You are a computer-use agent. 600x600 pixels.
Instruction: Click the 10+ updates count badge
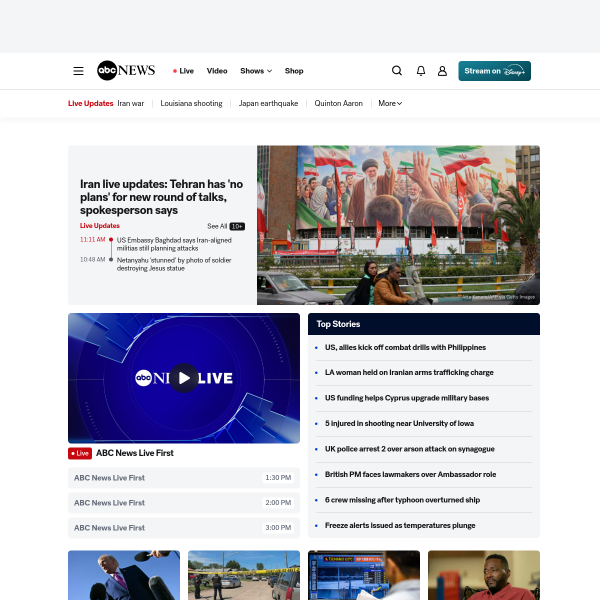237,227
